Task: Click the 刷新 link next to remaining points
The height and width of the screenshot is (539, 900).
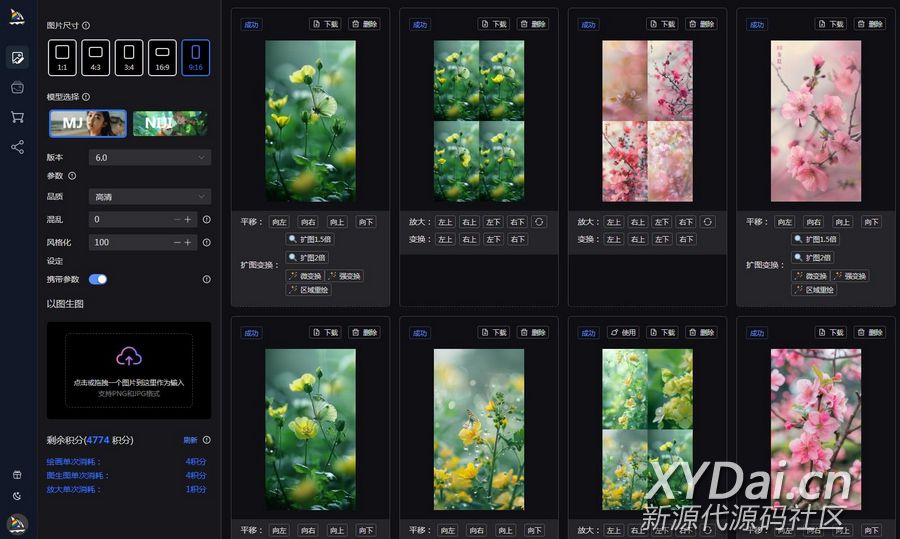Action: pos(190,440)
